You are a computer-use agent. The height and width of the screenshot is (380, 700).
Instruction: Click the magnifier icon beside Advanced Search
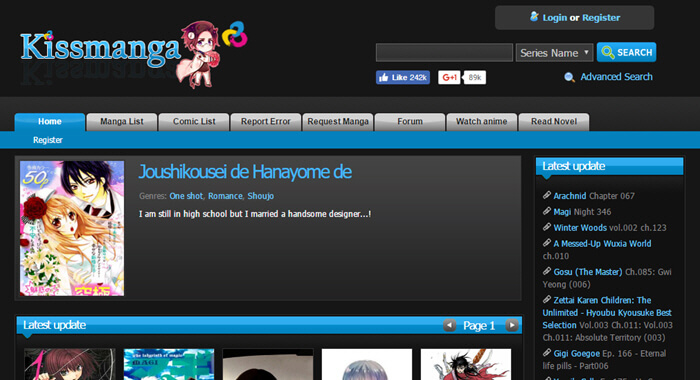tap(569, 77)
